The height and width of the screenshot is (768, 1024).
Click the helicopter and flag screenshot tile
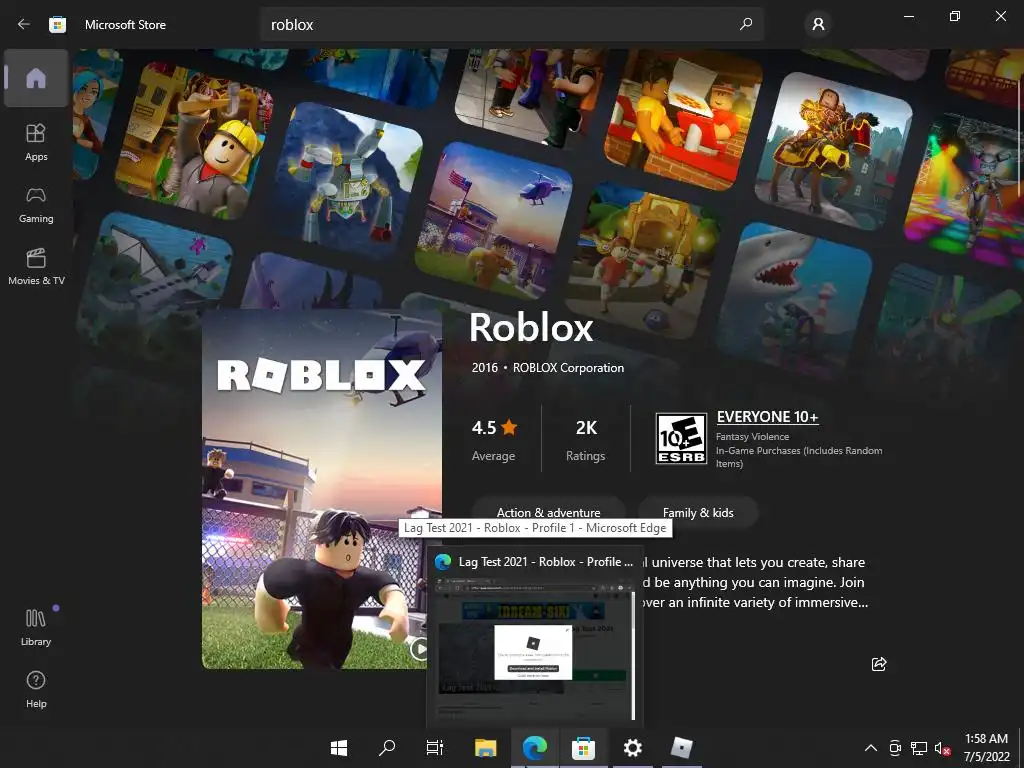[x=494, y=221]
